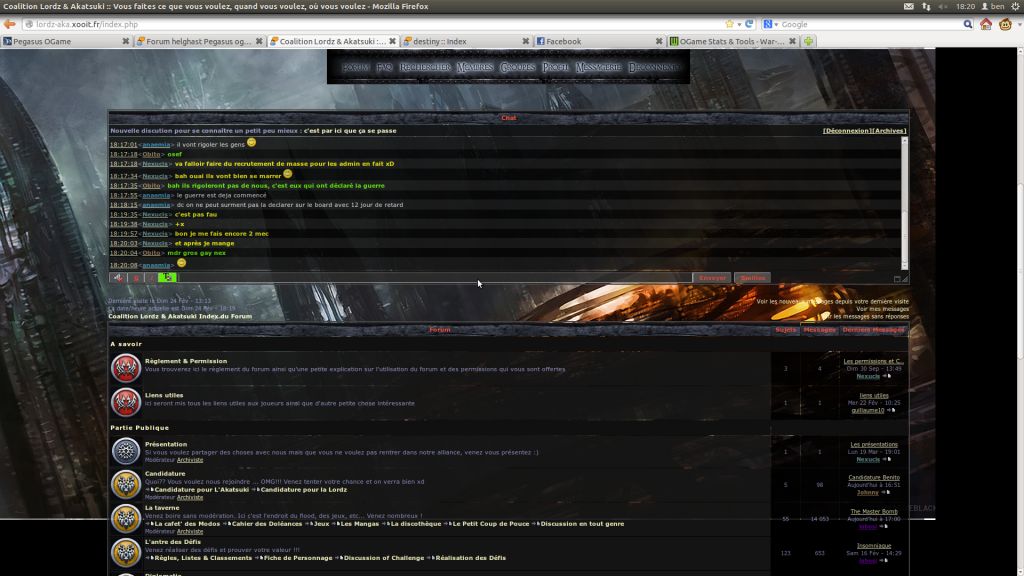Screen dimensions: 1024x576
Task: Click the La taverne forum icon
Action: (x=125, y=519)
